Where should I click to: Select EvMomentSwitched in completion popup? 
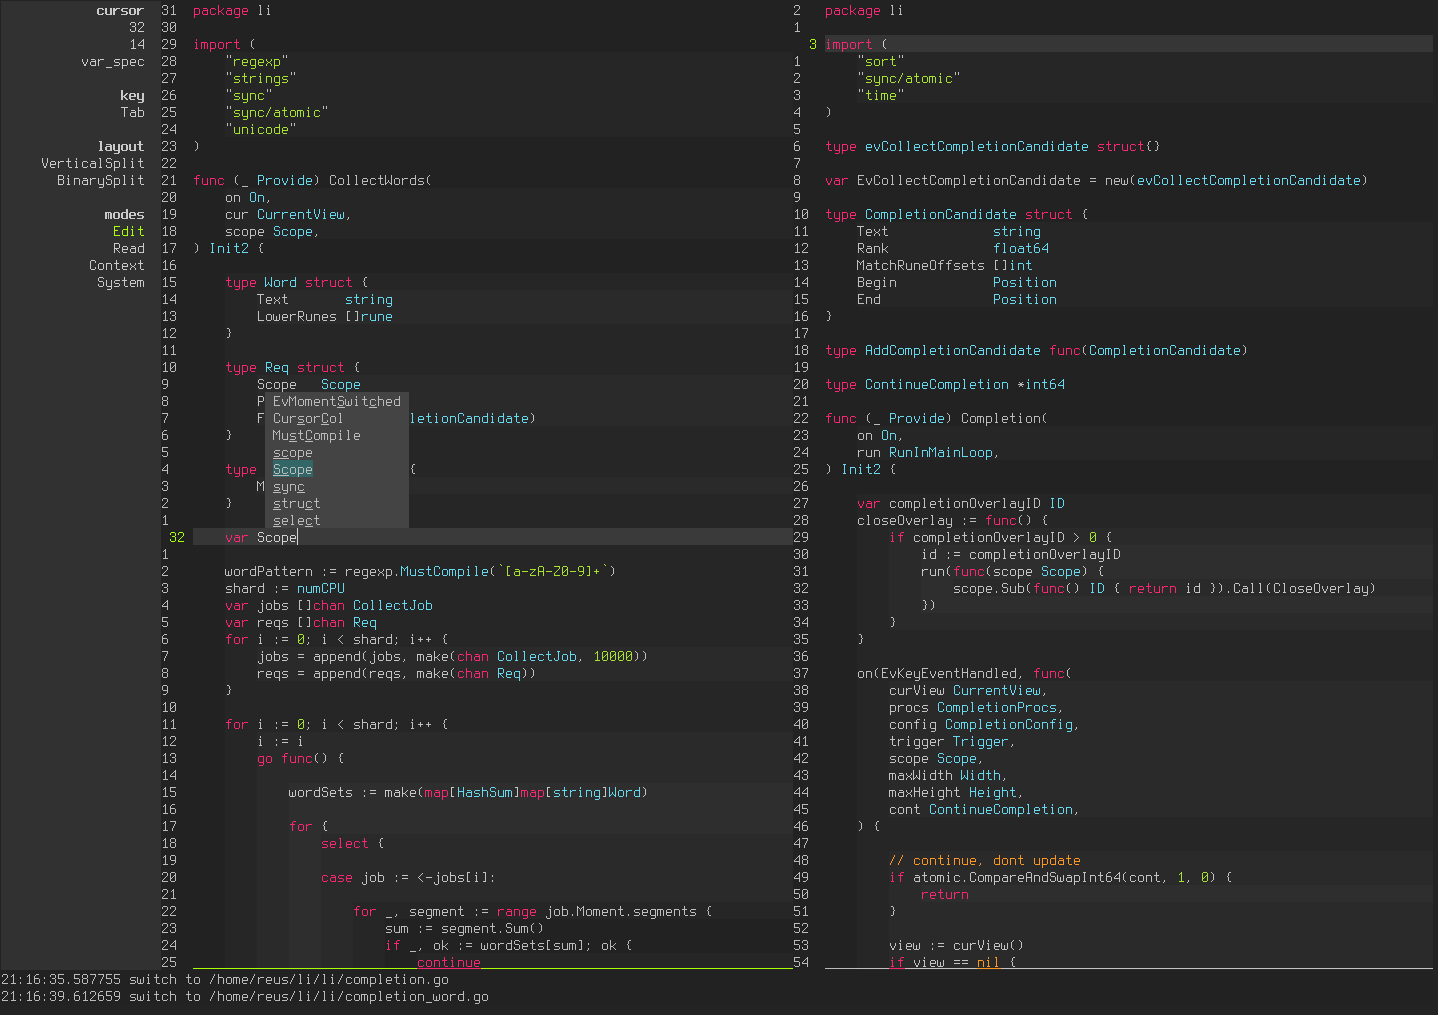coord(336,401)
